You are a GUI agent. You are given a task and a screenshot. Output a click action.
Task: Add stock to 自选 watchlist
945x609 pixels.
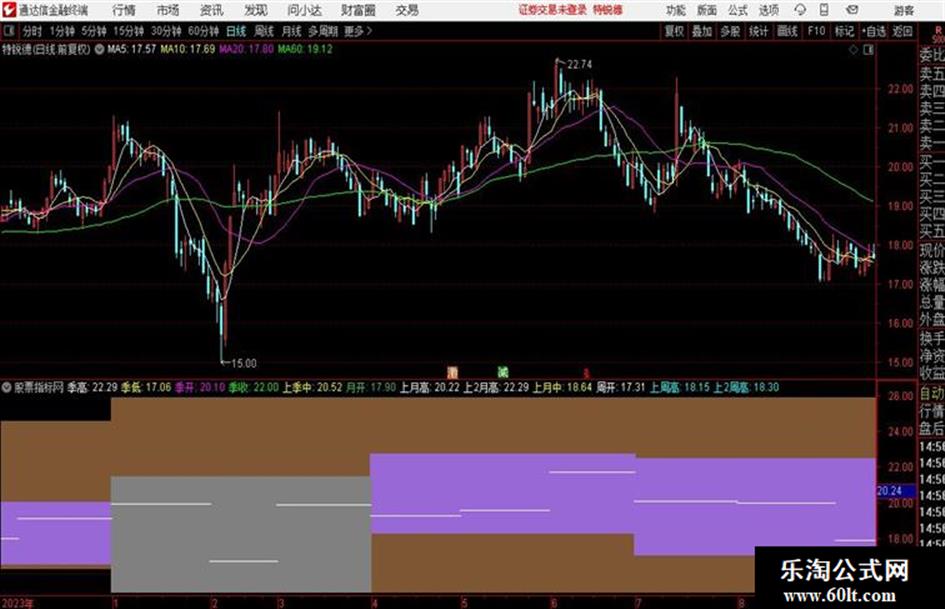(x=874, y=31)
